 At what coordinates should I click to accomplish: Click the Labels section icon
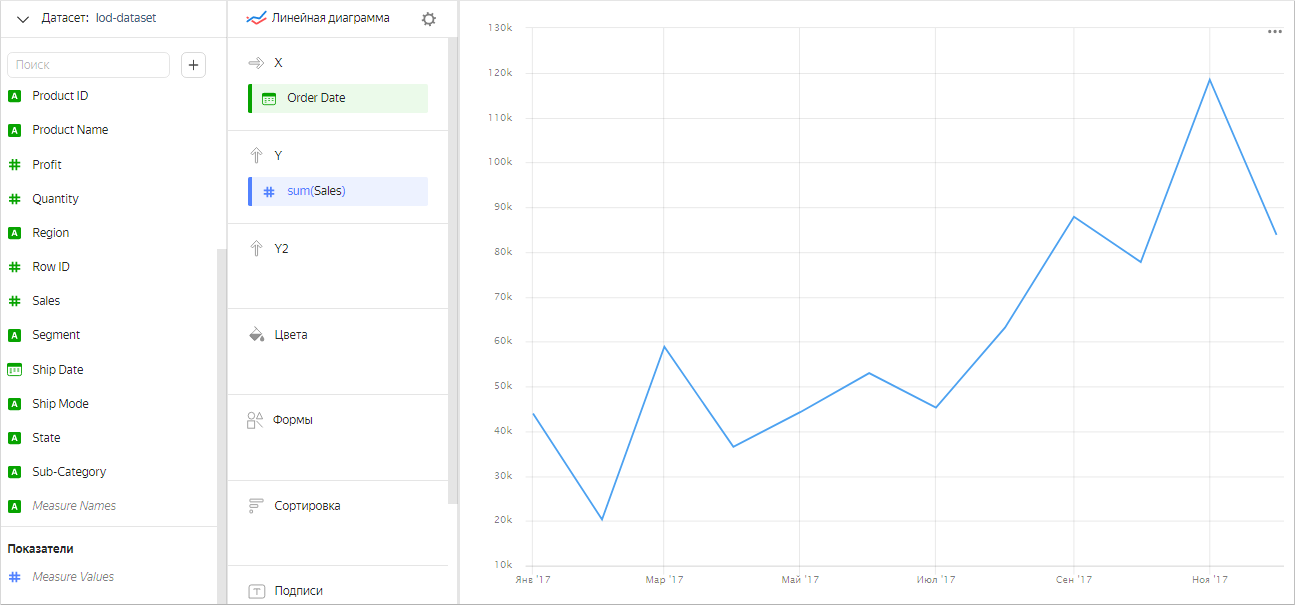pyautogui.click(x=256, y=591)
